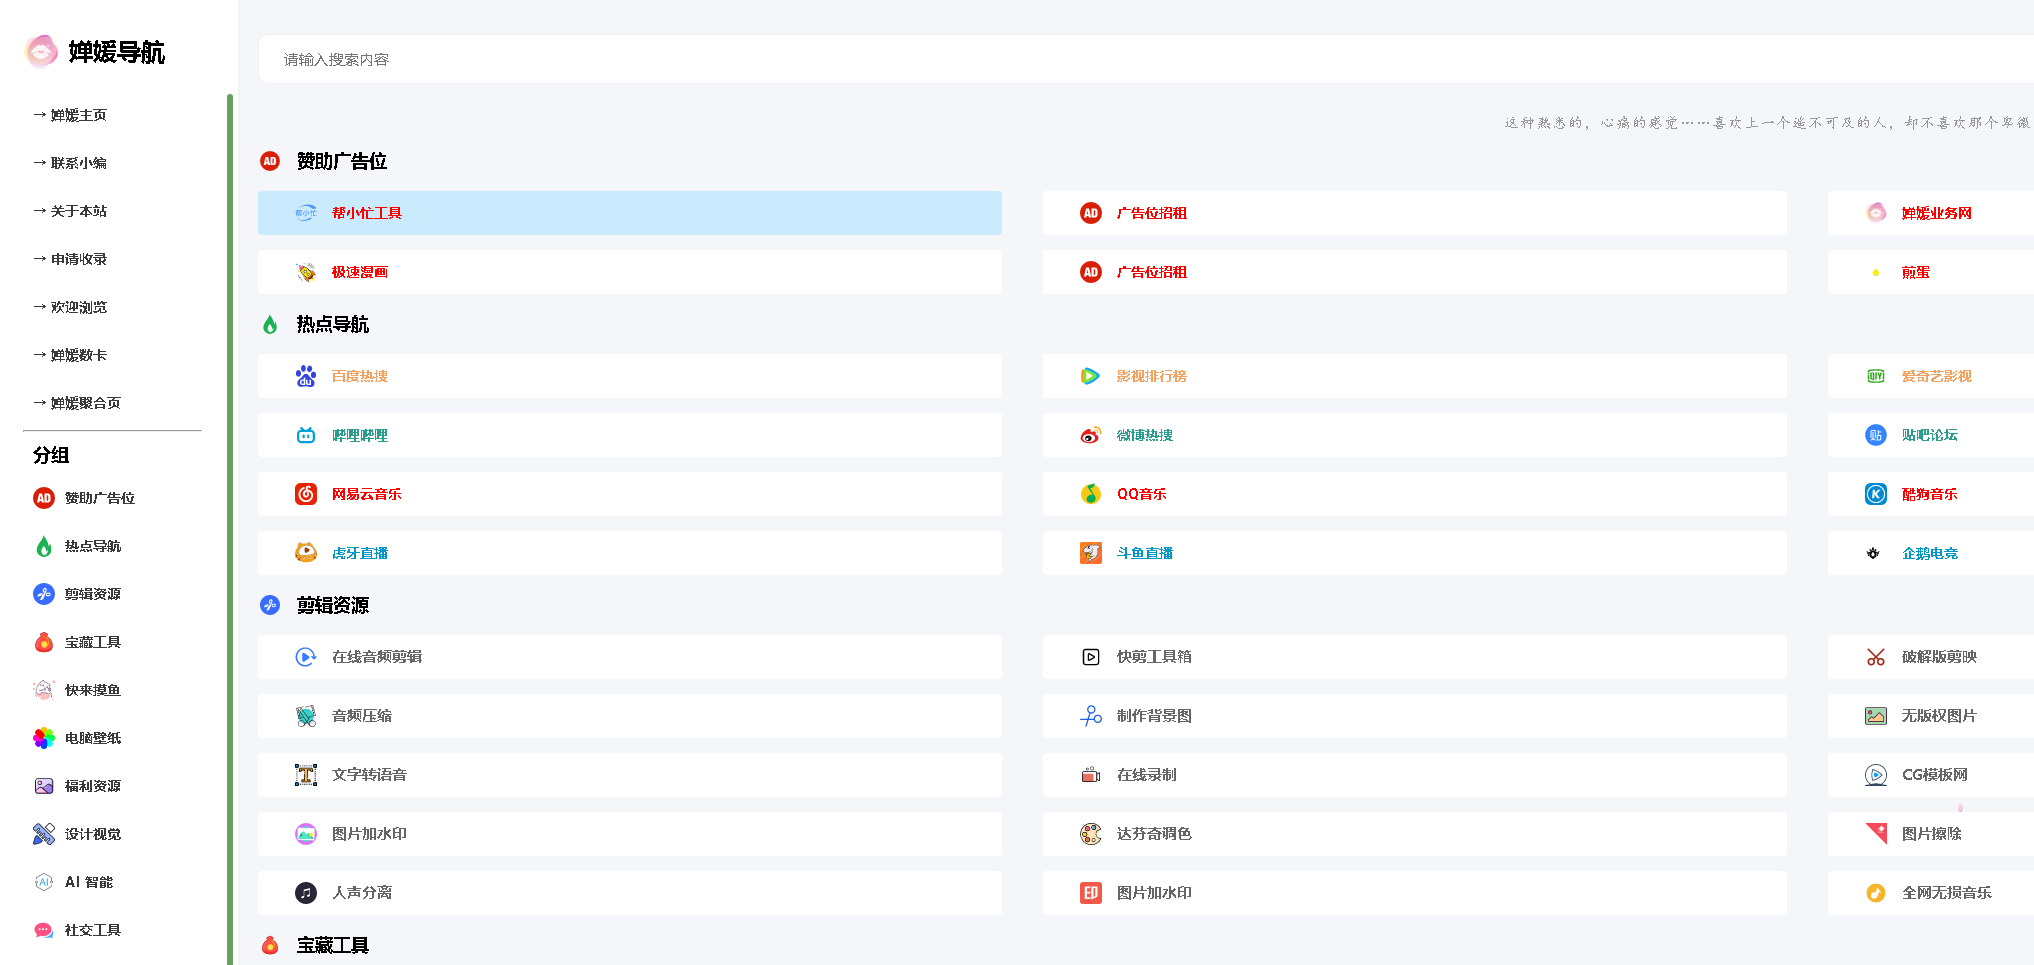Click the 婵媛导航 logo icon
The height and width of the screenshot is (965, 2034).
pyautogui.click(x=42, y=51)
